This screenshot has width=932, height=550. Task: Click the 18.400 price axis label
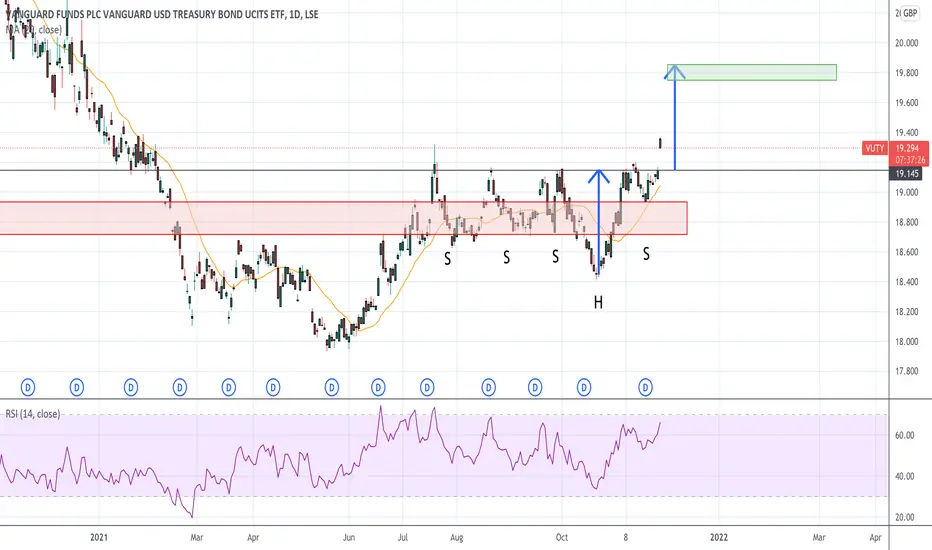pos(906,282)
